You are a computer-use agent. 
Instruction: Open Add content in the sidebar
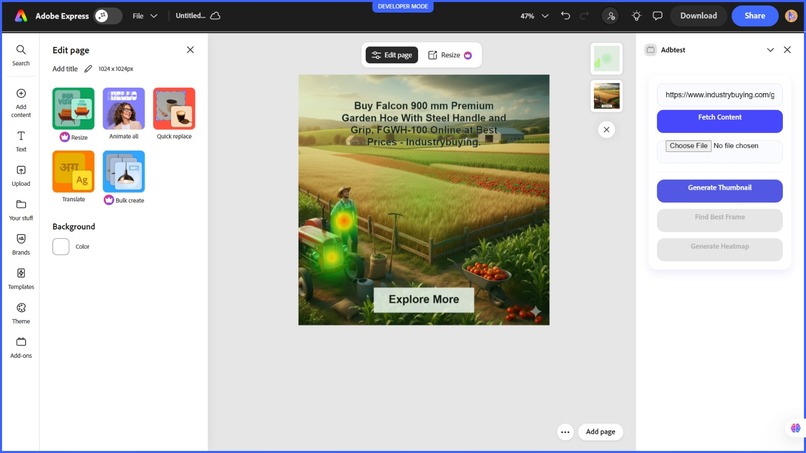tap(21, 103)
